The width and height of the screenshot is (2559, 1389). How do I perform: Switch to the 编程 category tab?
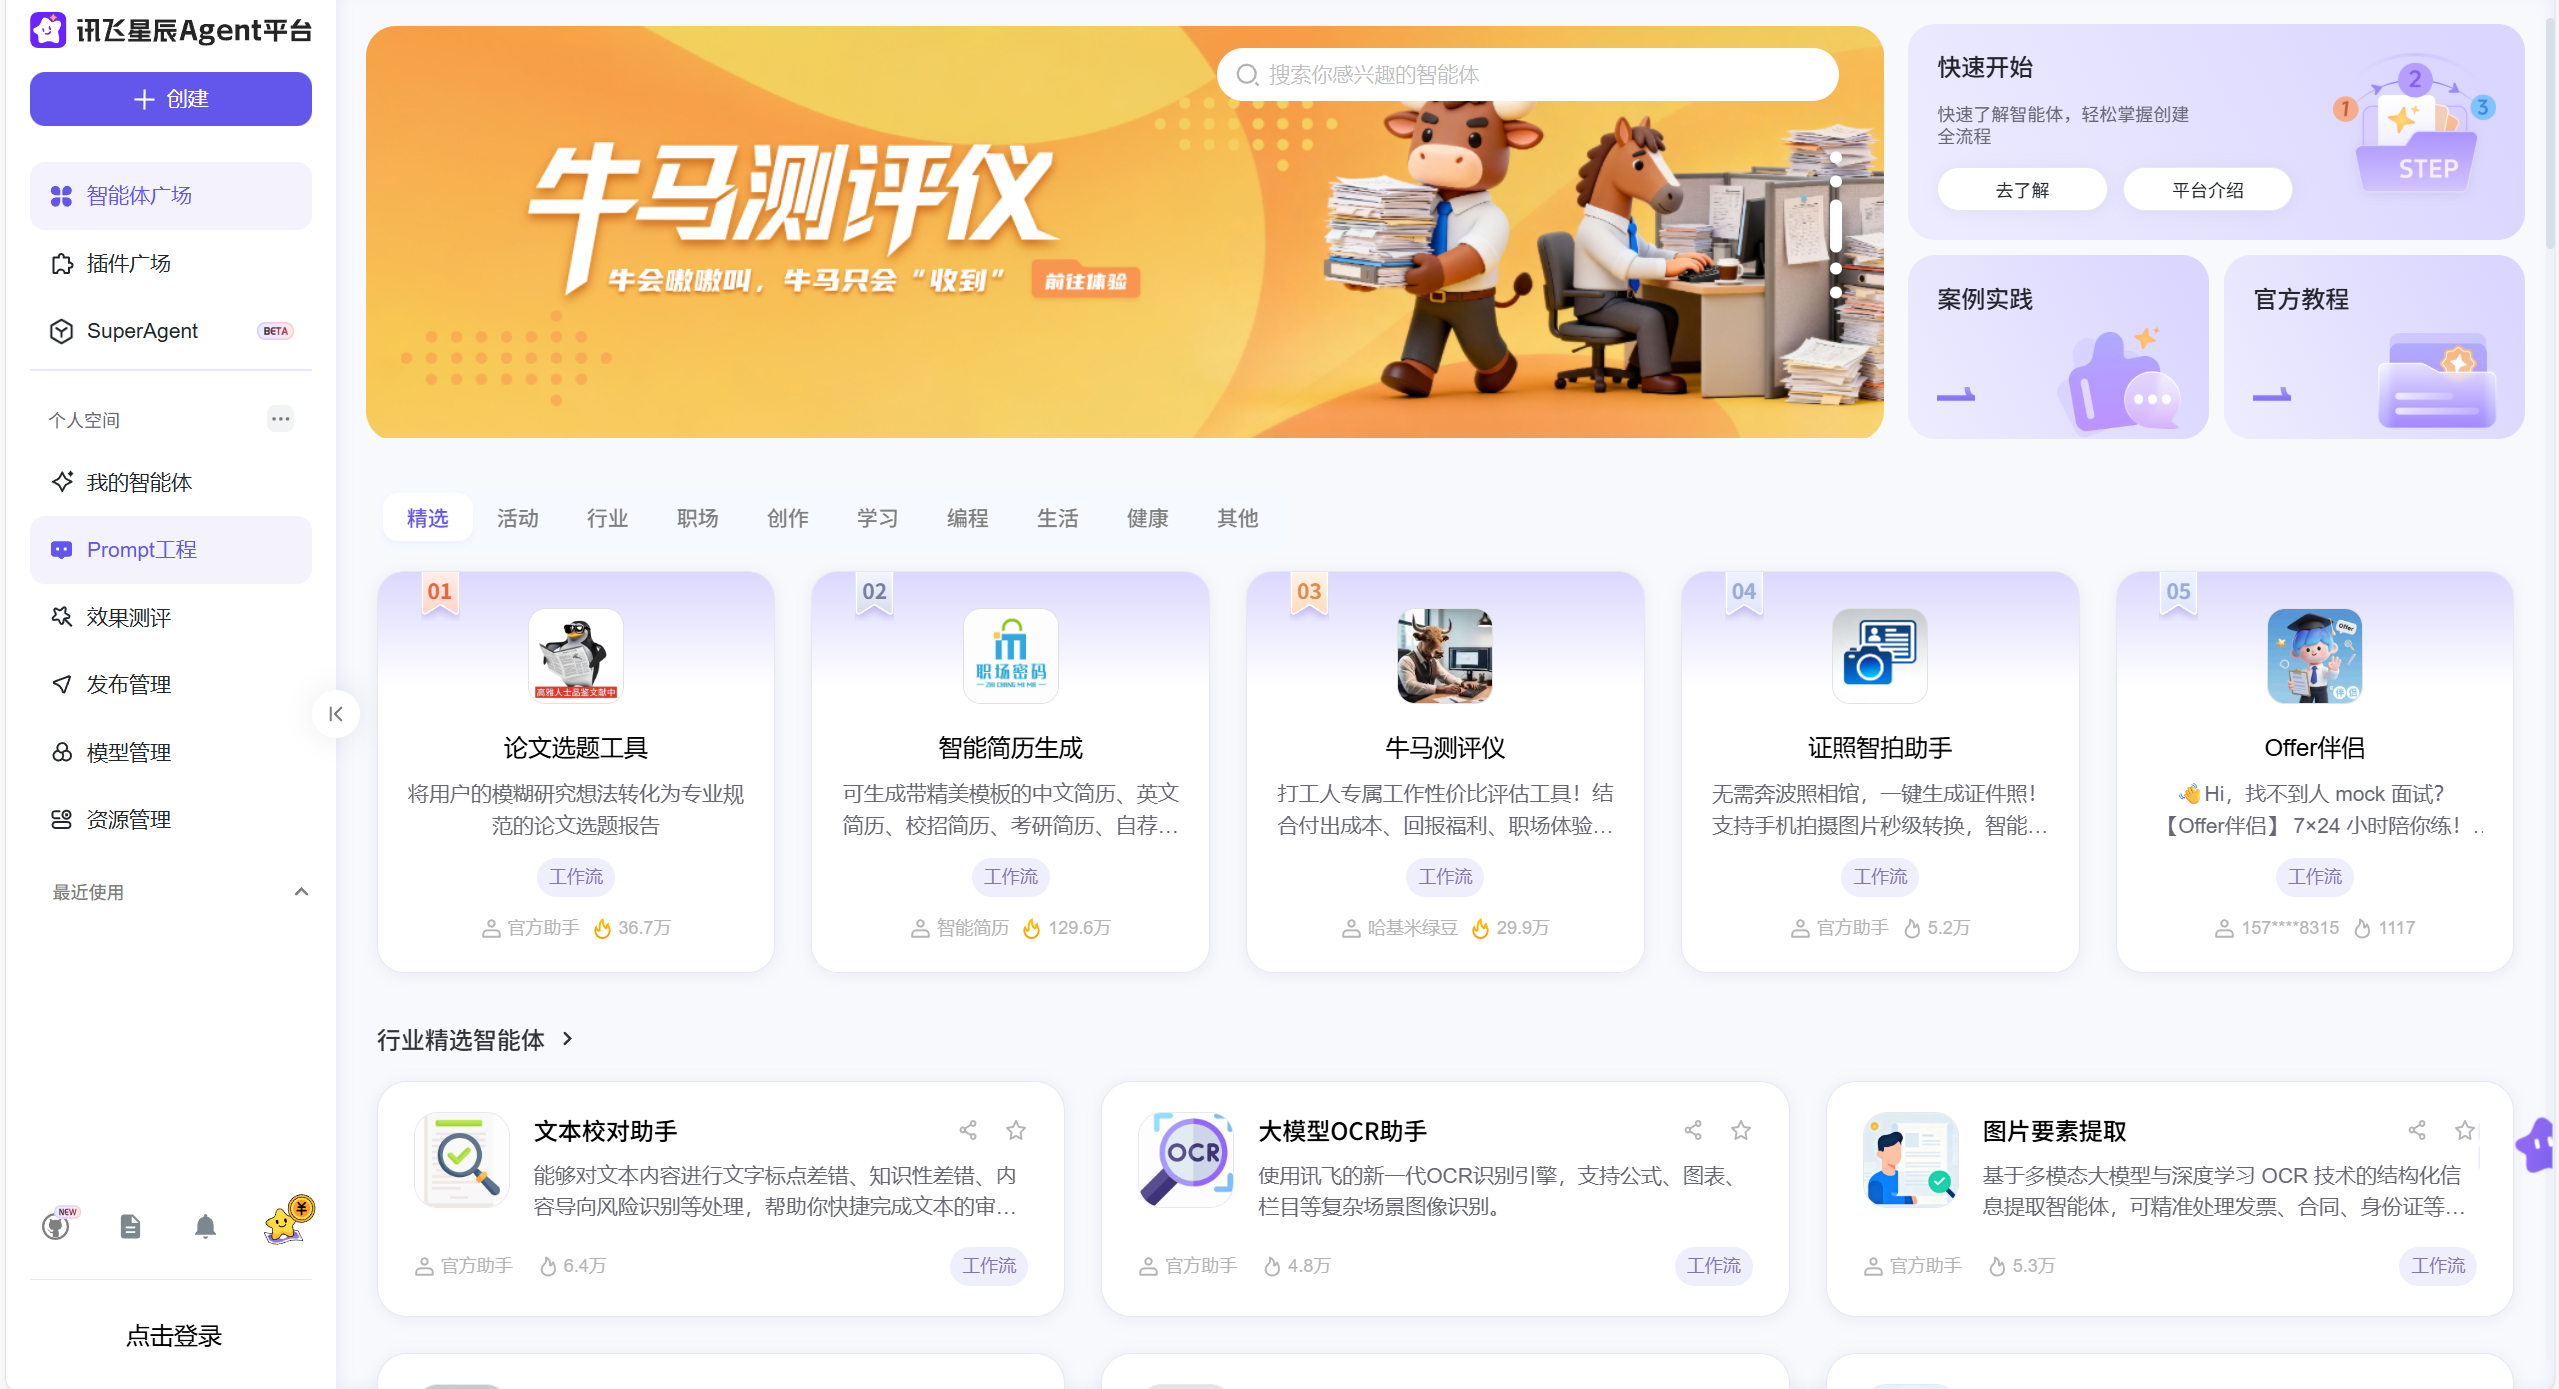point(966,518)
